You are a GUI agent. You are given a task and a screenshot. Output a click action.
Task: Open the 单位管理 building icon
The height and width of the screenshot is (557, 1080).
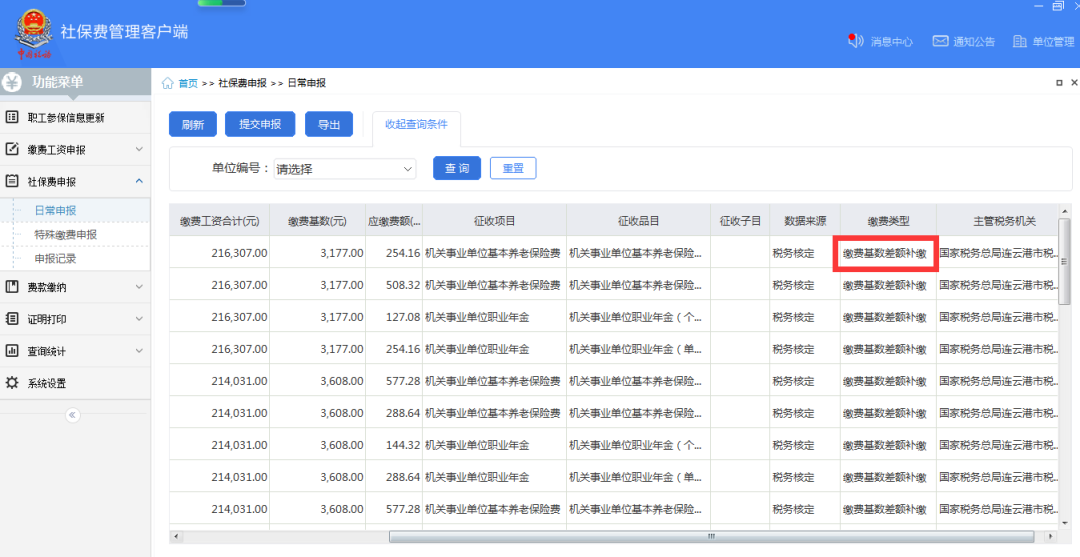click(1019, 41)
